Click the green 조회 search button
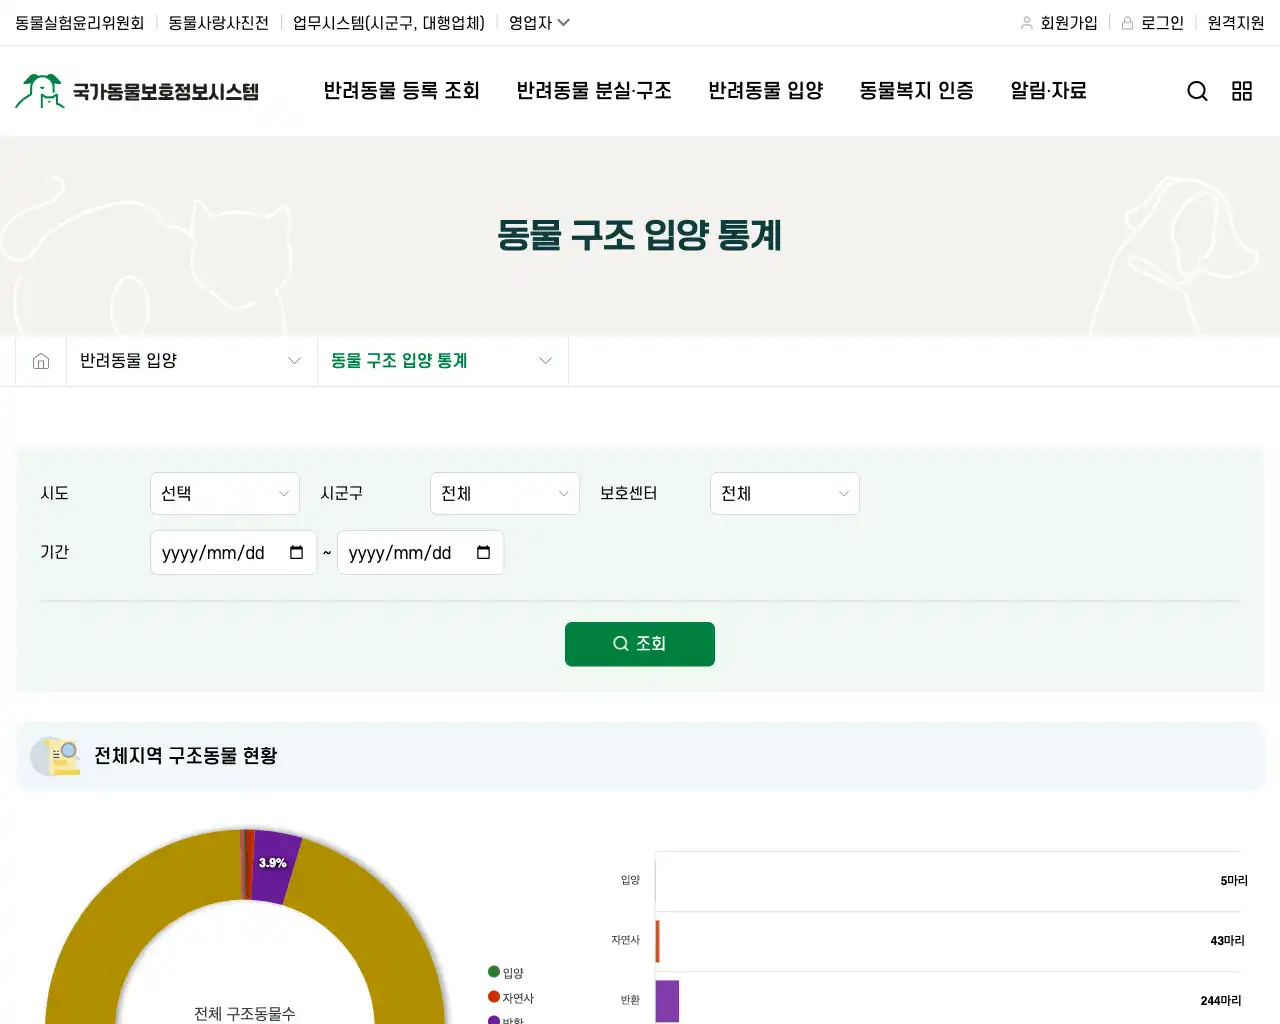Screen dimensions: 1280x1024 (x=640, y=644)
